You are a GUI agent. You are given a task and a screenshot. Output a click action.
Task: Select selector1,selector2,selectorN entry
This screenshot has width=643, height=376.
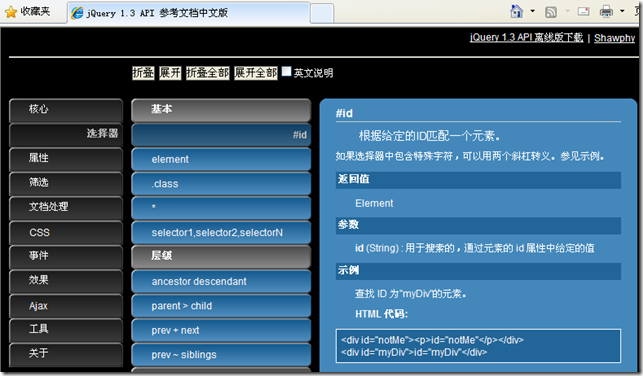point(221,232)
